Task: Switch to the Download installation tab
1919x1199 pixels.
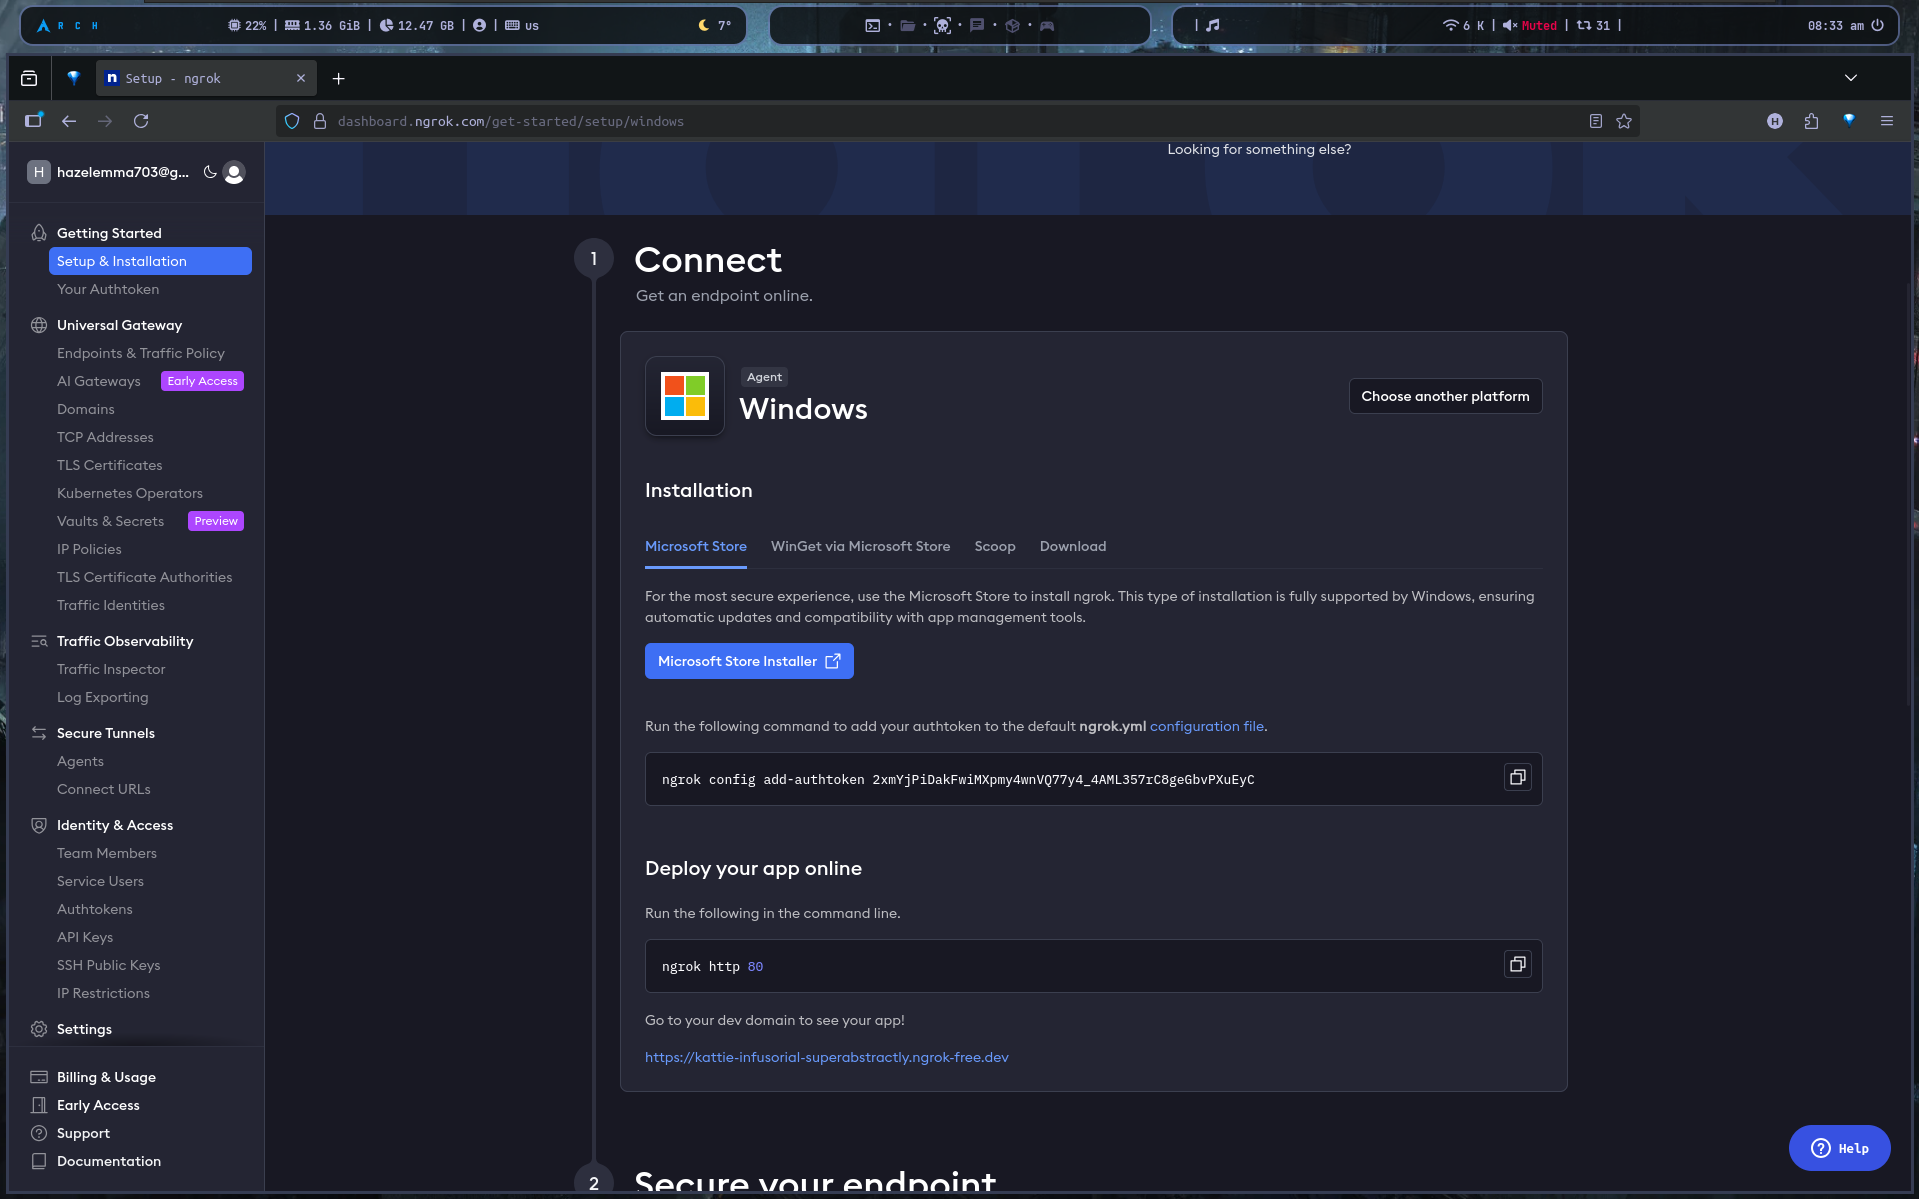Action: [x=1072, y=546]
